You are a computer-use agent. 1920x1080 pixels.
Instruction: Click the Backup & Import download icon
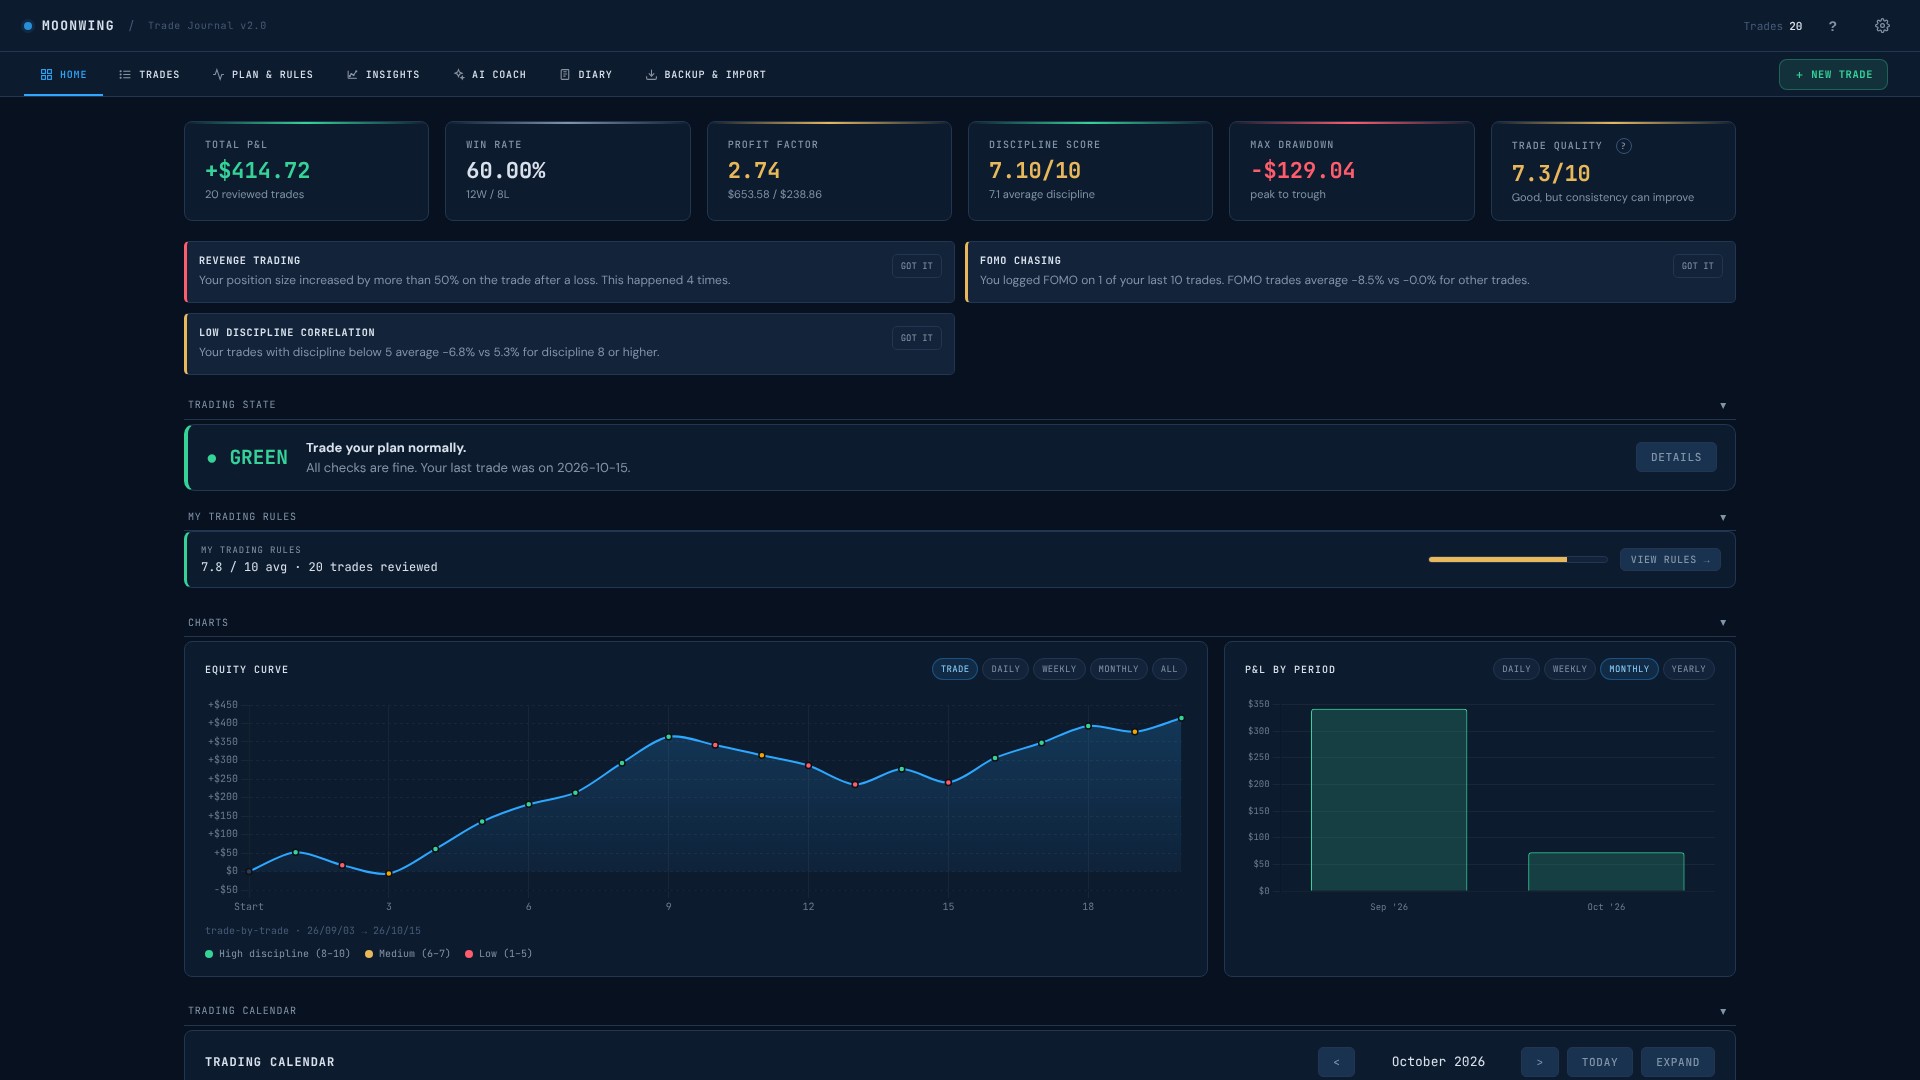pos(651,75)
